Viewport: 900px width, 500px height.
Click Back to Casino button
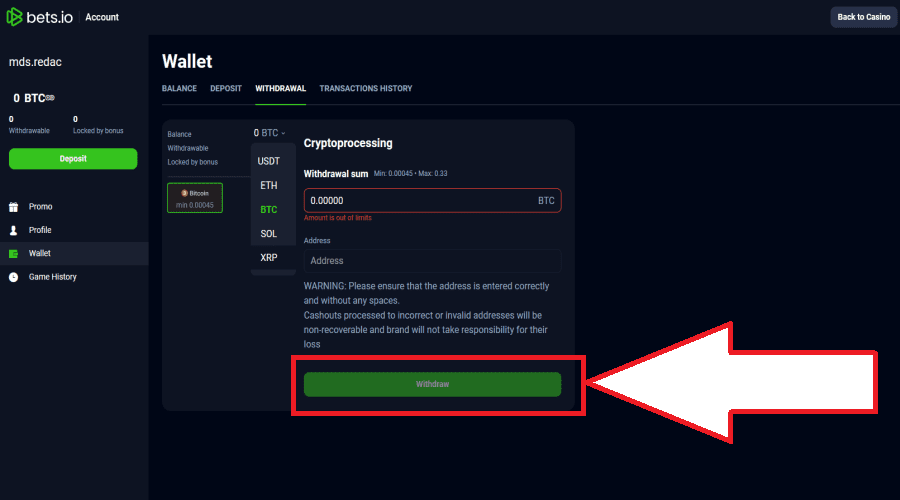(x=864, y=17)
